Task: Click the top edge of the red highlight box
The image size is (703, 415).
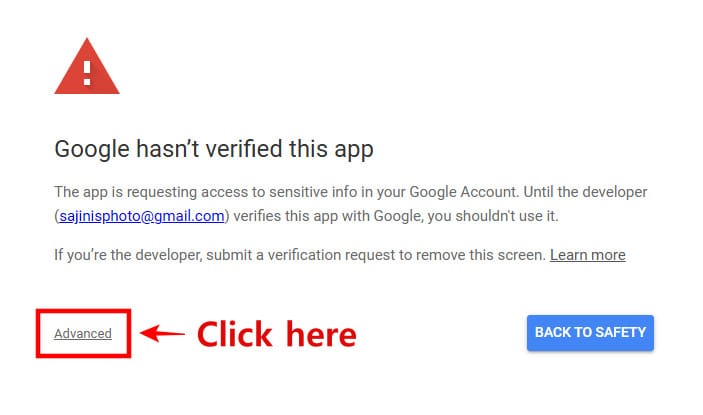Action: pos(84,311)
